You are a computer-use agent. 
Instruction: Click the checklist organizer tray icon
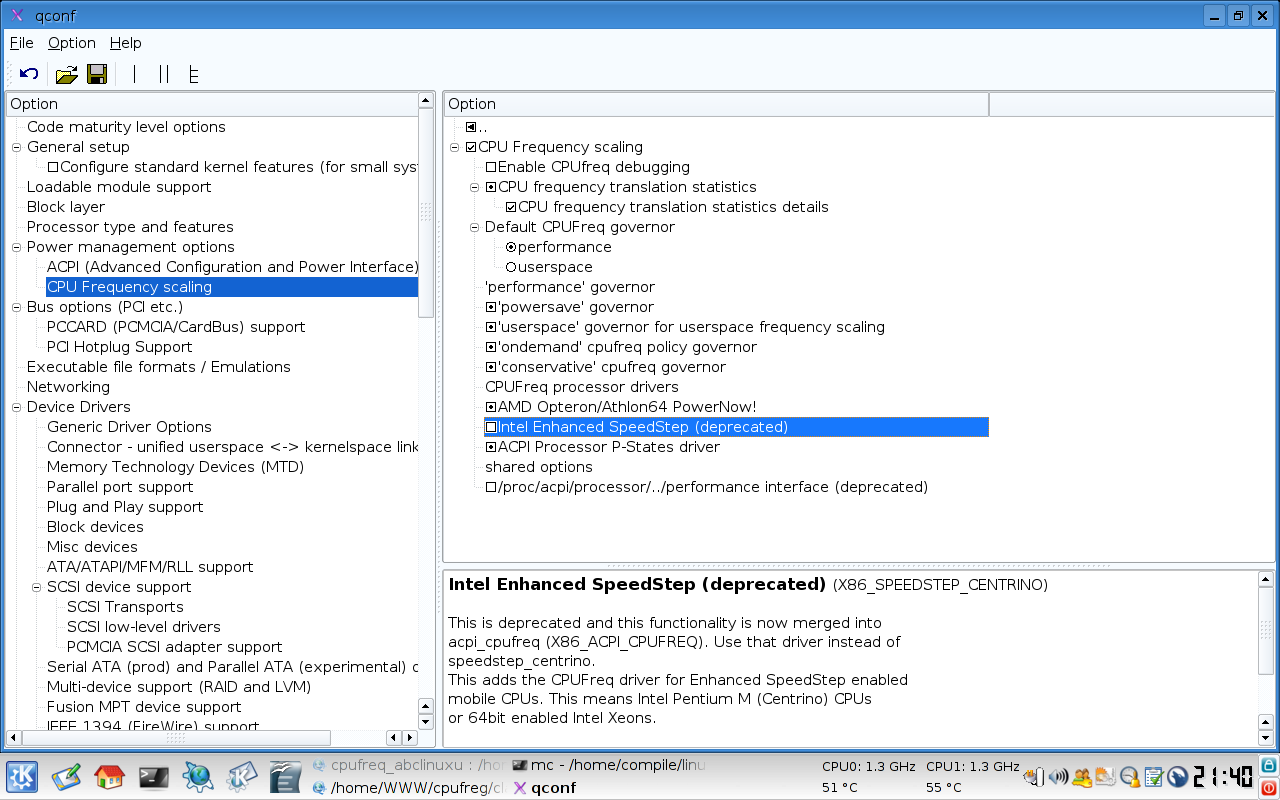[x=1154, y=777]
